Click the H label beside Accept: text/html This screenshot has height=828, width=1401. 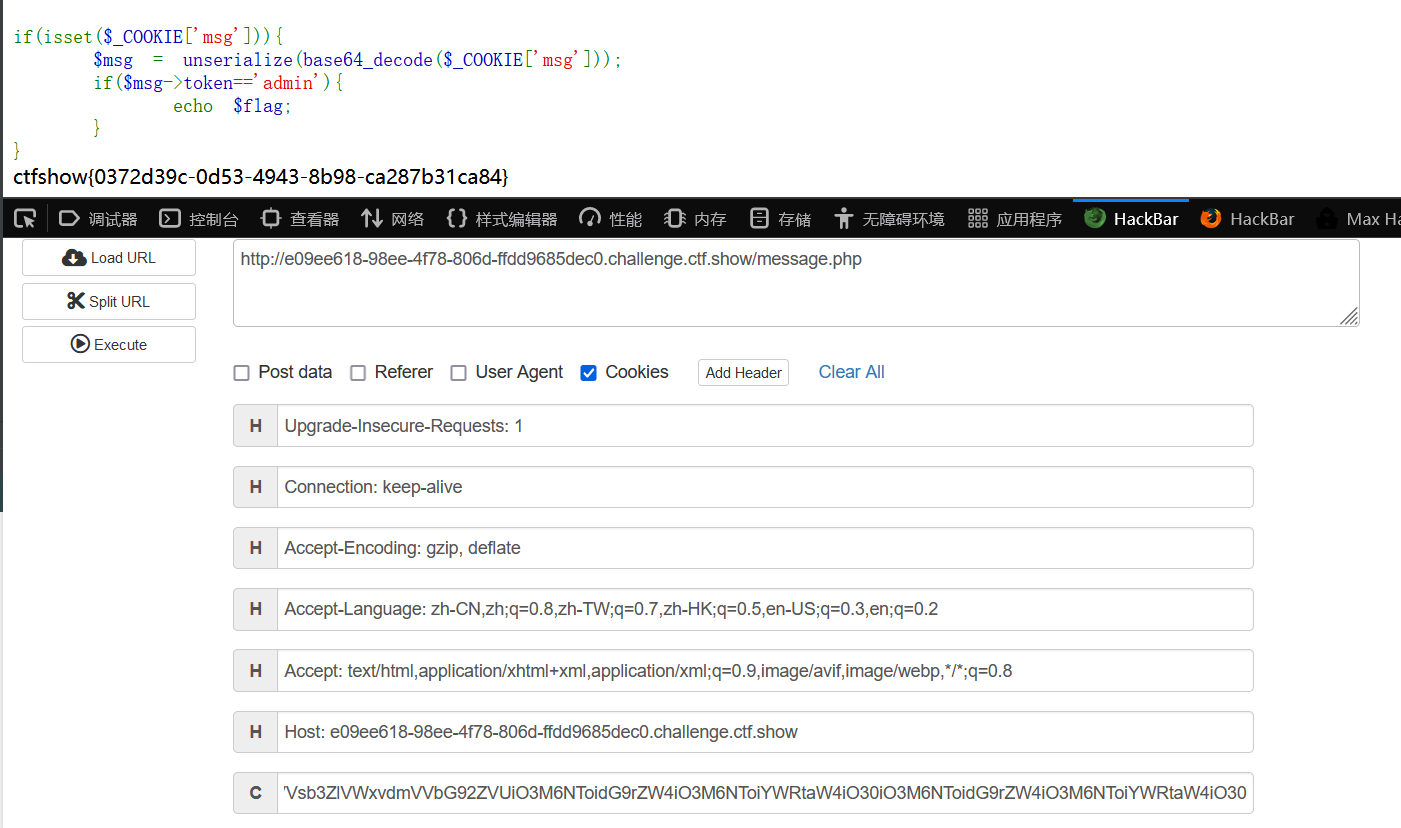[x=256, y=671]
